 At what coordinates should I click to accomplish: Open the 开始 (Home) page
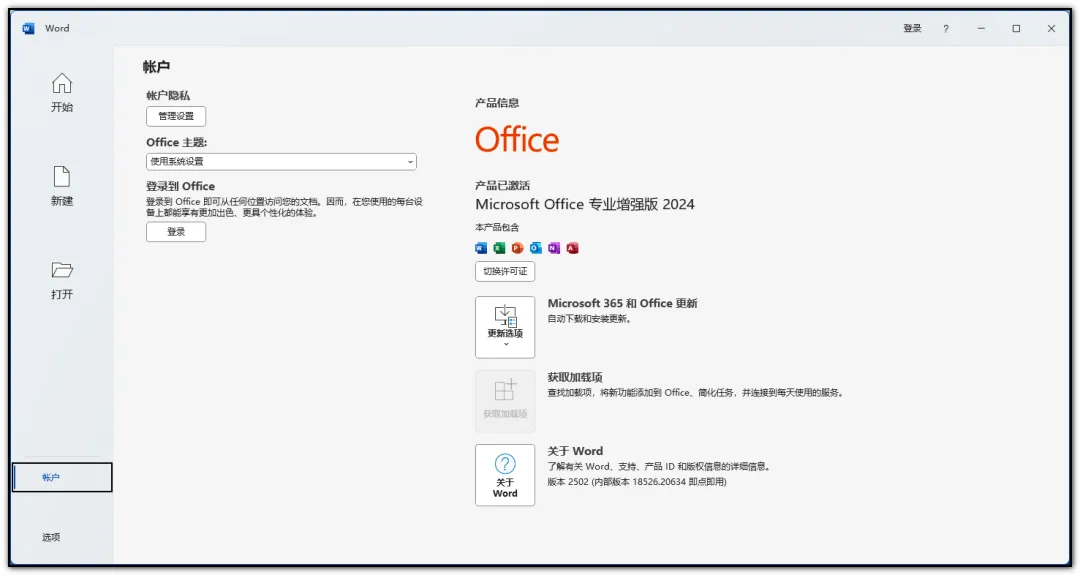point(61,93)
